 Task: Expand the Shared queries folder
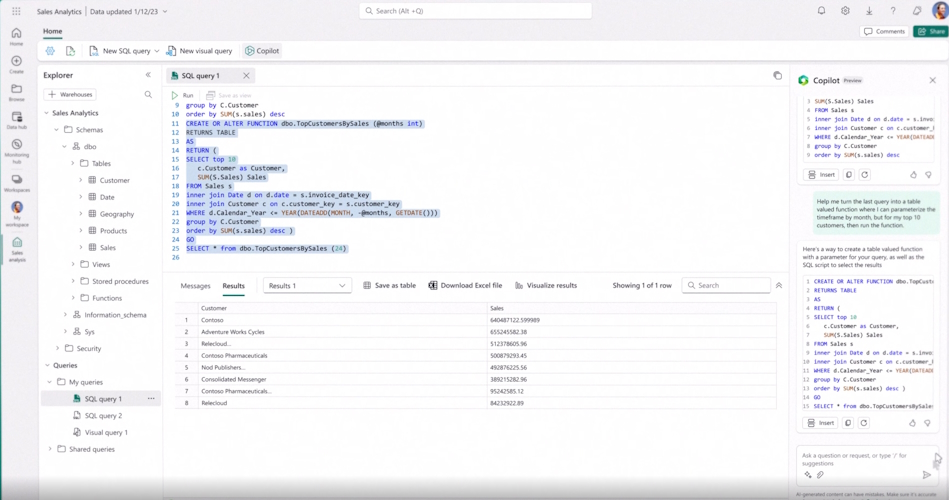point(51,449)
